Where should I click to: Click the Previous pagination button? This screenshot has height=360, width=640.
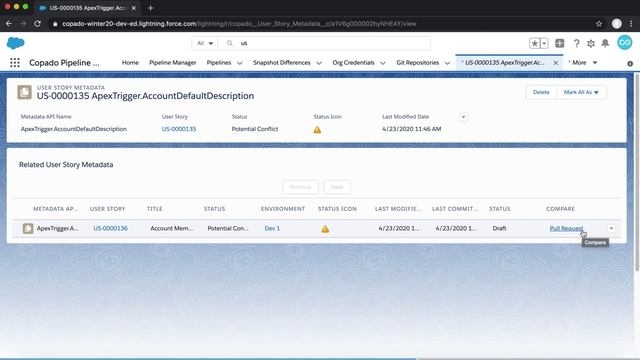pyautogui.click(x=300, y=187)
